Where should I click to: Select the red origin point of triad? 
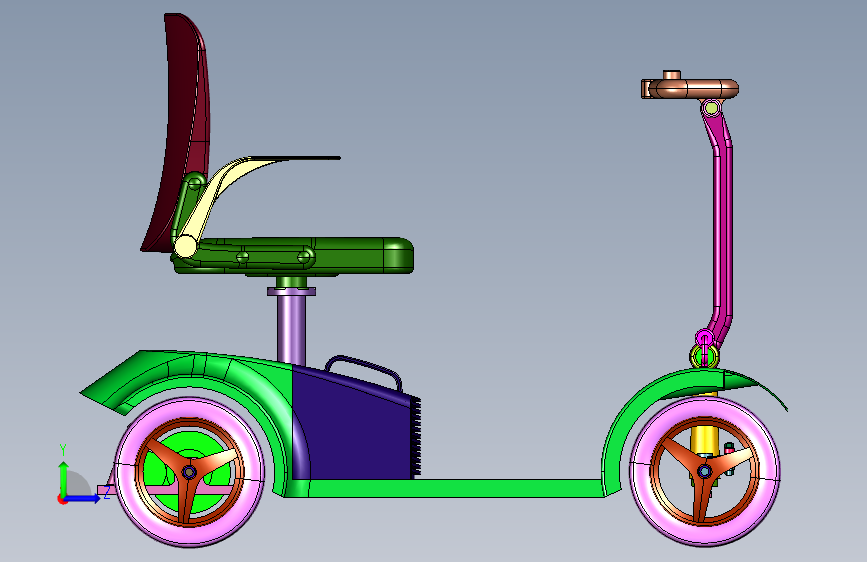pyautogui.click(x=61, y=499)
